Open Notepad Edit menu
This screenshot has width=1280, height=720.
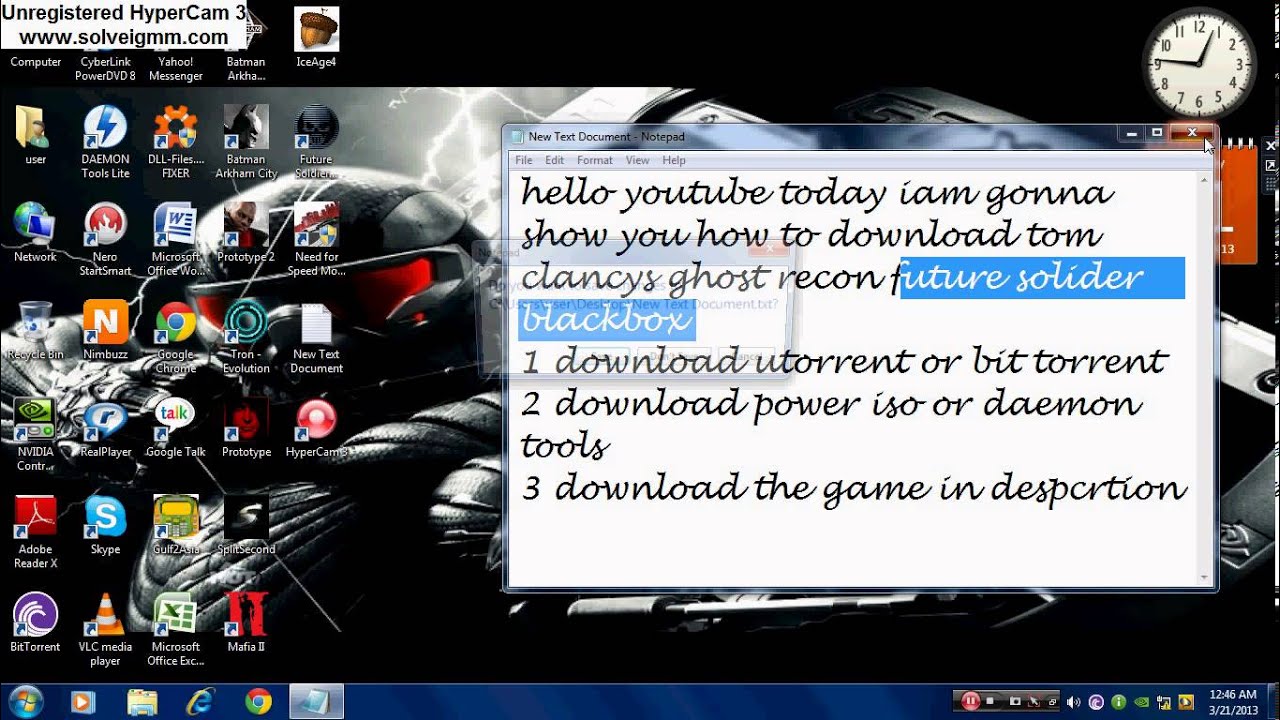554,160
